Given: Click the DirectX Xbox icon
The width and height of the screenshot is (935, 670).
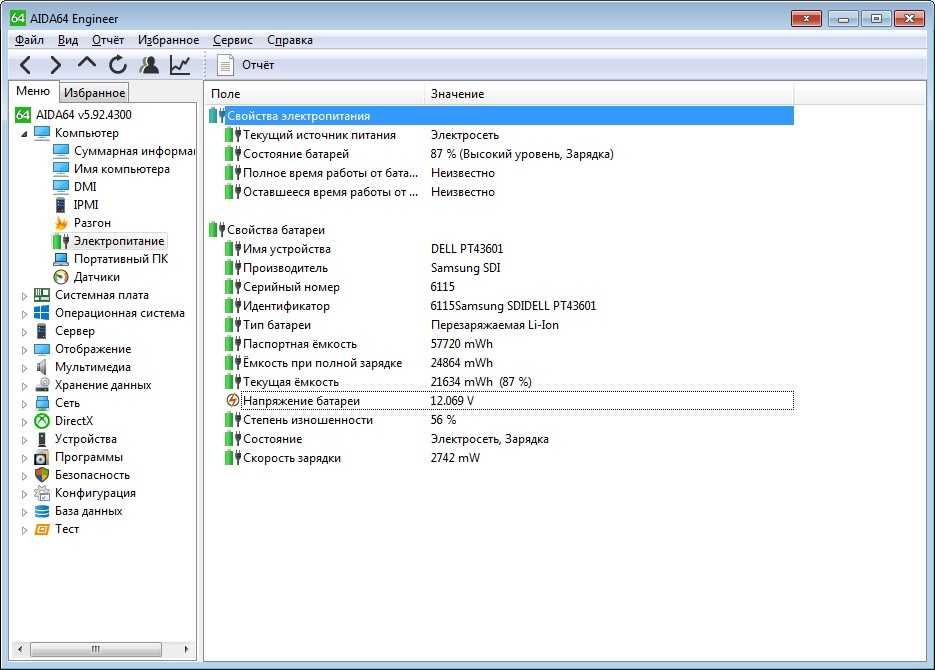Looking at the screenshot, I should coord(42,421).
